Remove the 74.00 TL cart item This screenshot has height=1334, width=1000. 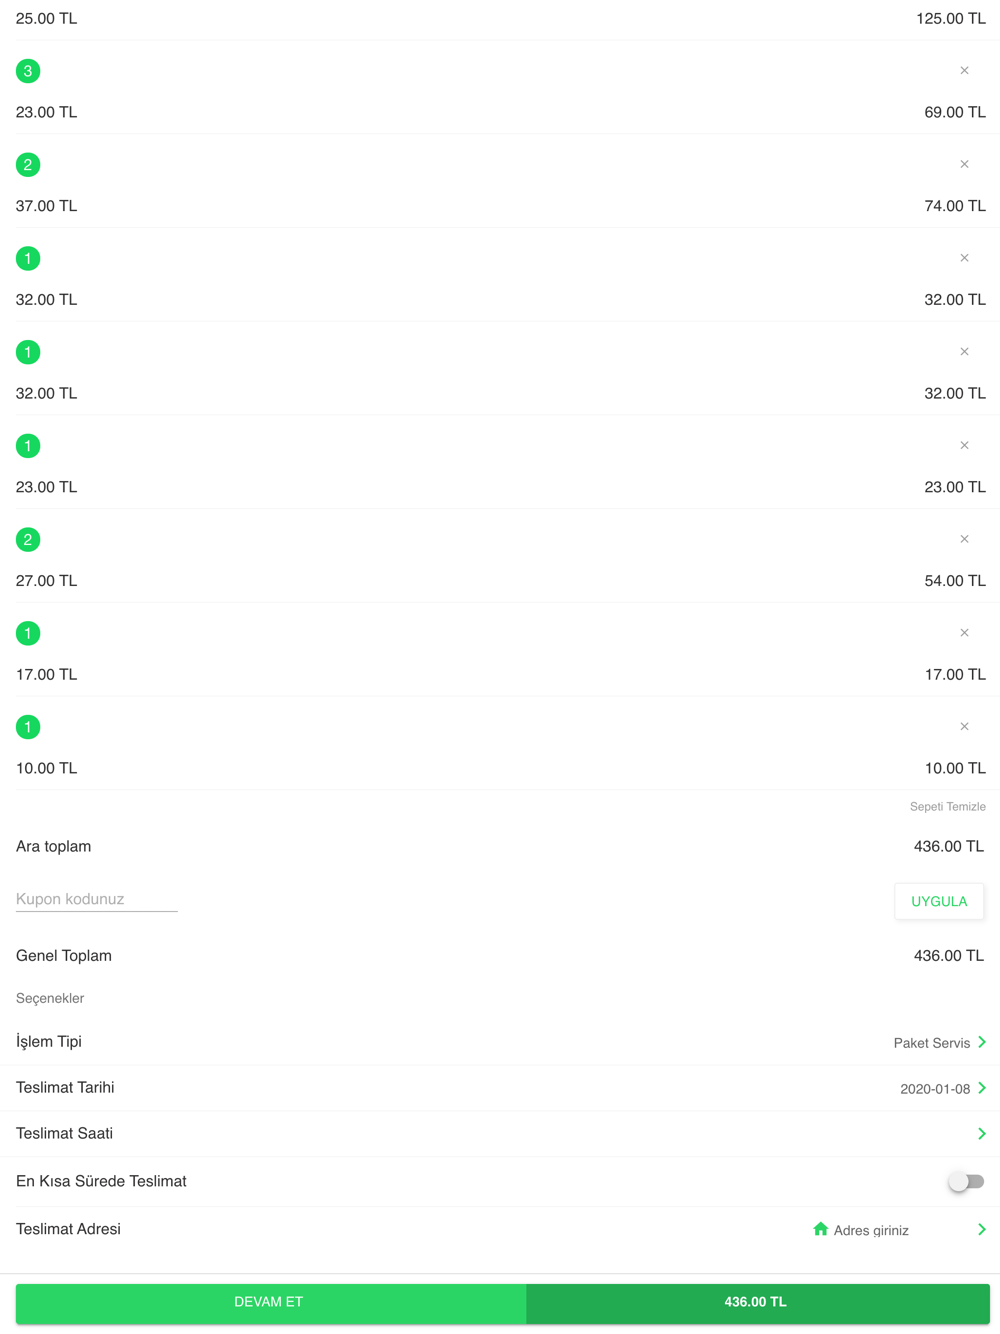(x=964, y=164)
